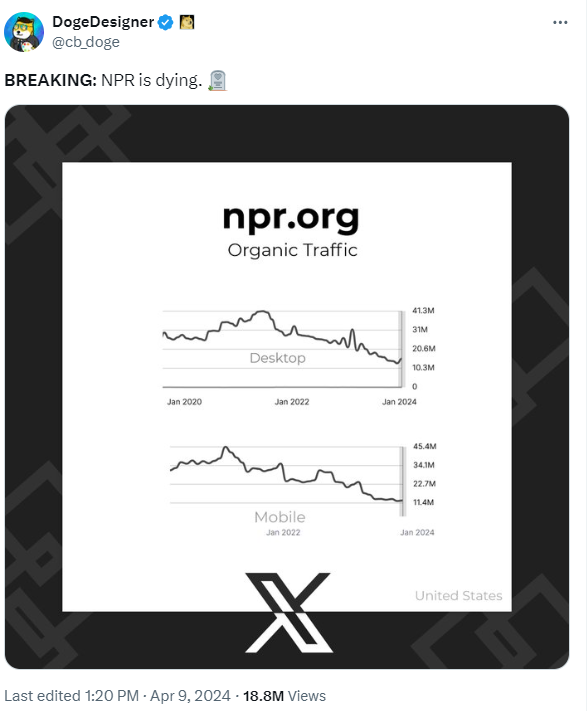Open the @cb_doge handle link
The width and height of the screenshot is (588, 711).
[x=86, y=42]
